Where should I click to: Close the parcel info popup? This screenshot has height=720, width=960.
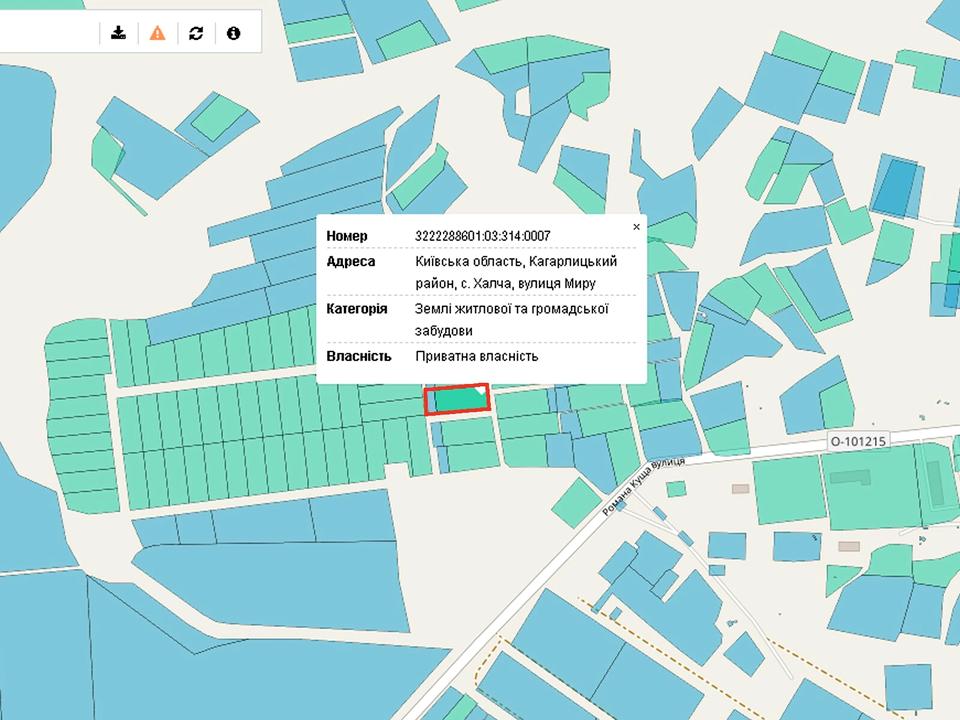(636, 227)
